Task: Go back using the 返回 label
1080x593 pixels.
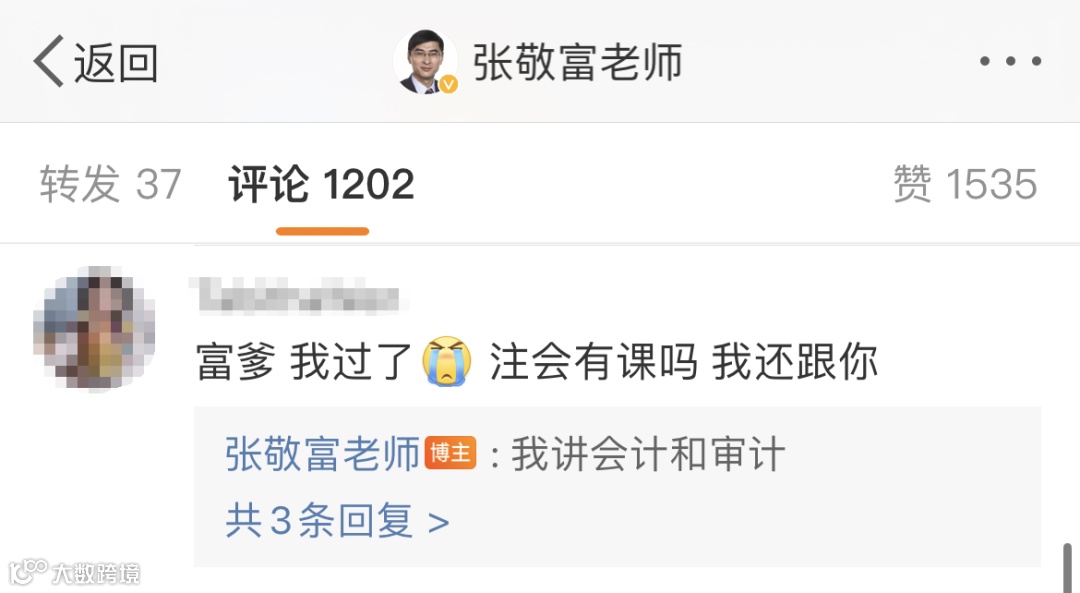Action: [116, 62]
